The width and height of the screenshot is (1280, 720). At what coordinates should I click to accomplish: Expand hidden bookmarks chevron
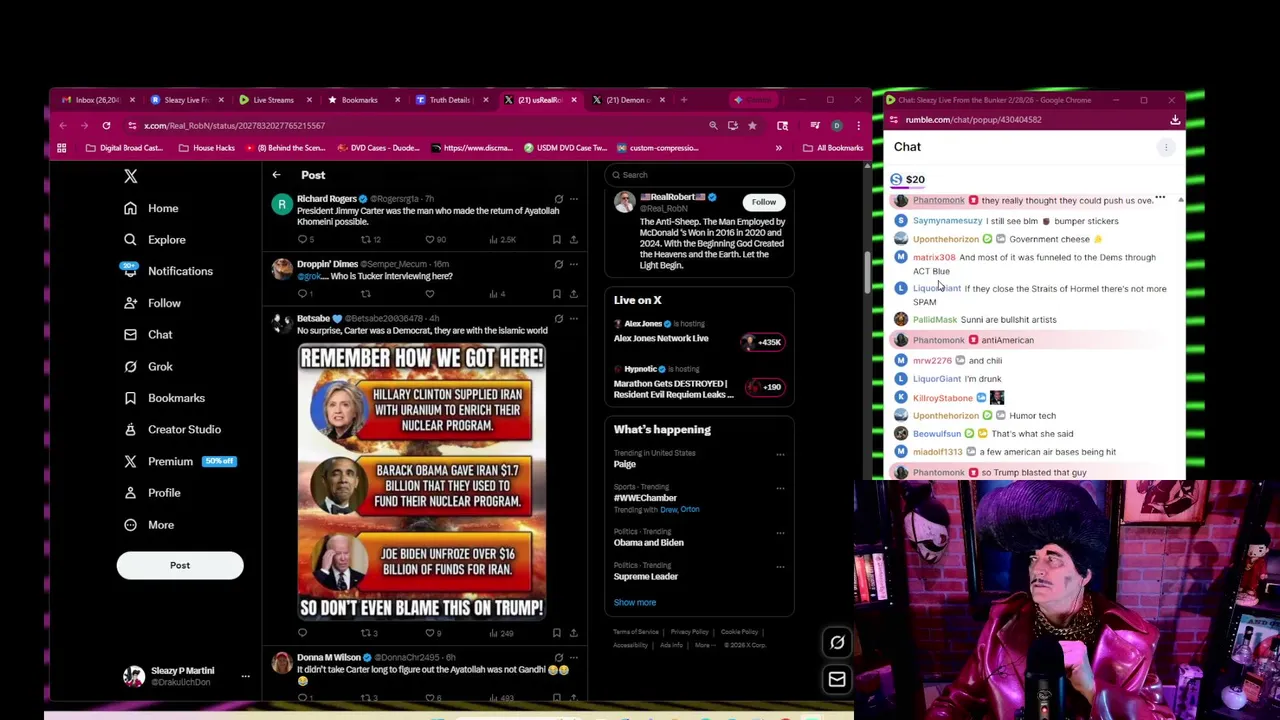click(x=778, y=148)
